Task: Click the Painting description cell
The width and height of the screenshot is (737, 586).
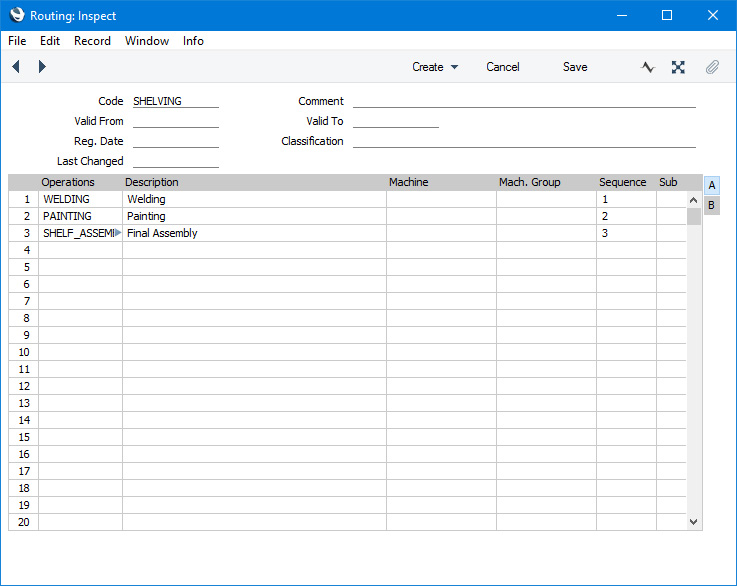Action: coord(254,216)
